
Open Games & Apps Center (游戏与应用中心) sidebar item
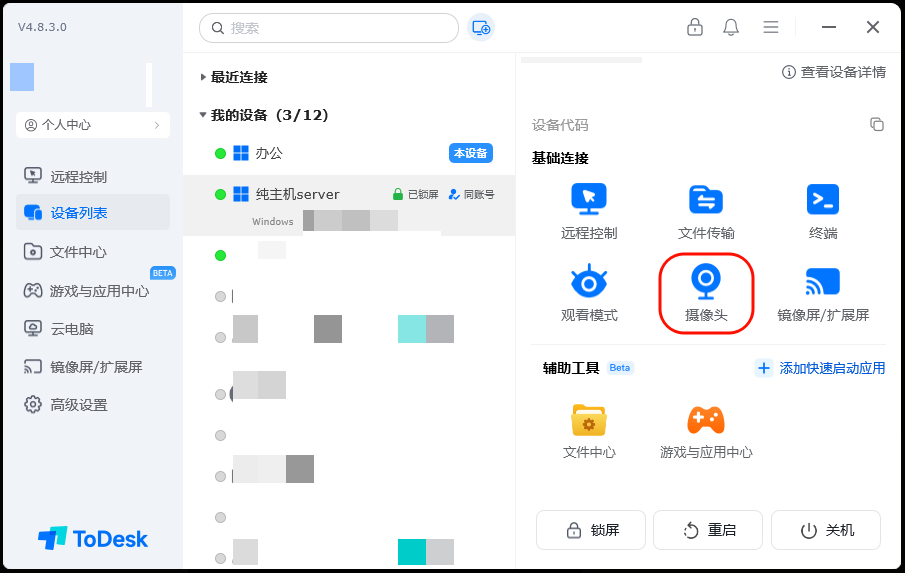tap(93, 291)
